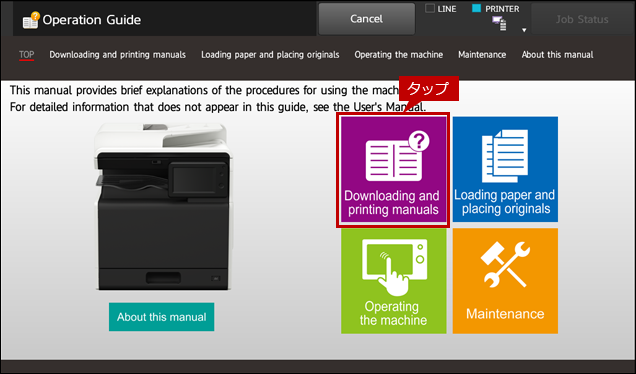Screen dimensions: 636x374
Task: Toggle the LINE indicator checkbox
Action: pos(430,8)
